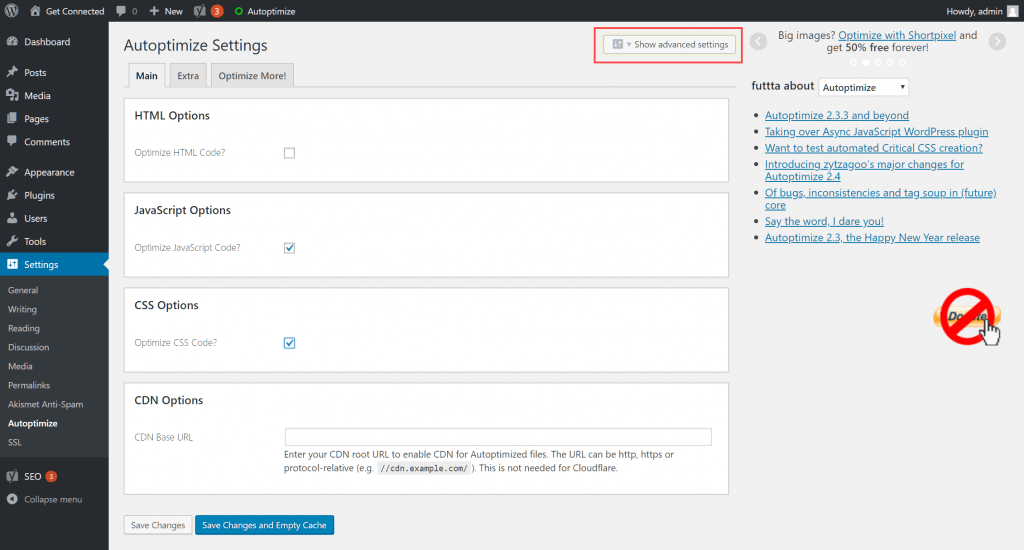Click the no-donate PayPal image
Screen dimensions: 1024x550
pyautogui.click(x=968, y=317)
